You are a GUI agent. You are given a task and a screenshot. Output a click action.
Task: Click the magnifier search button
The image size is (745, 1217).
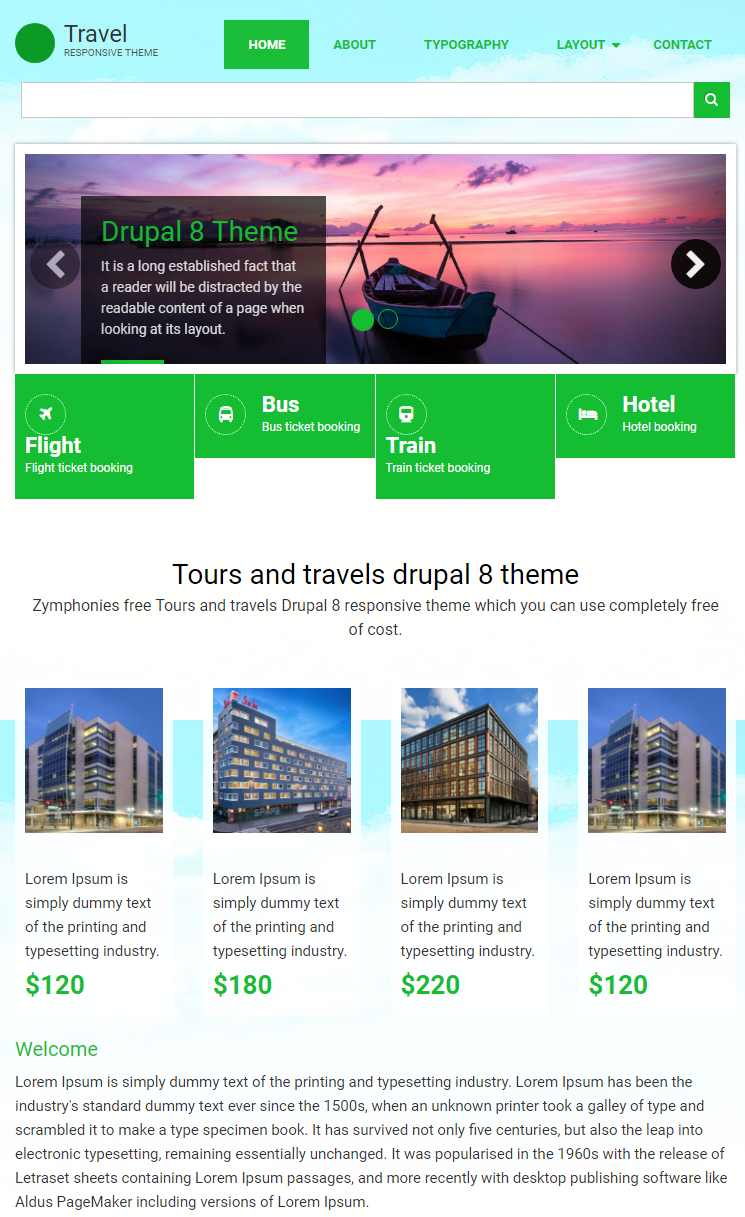(711, 100)
